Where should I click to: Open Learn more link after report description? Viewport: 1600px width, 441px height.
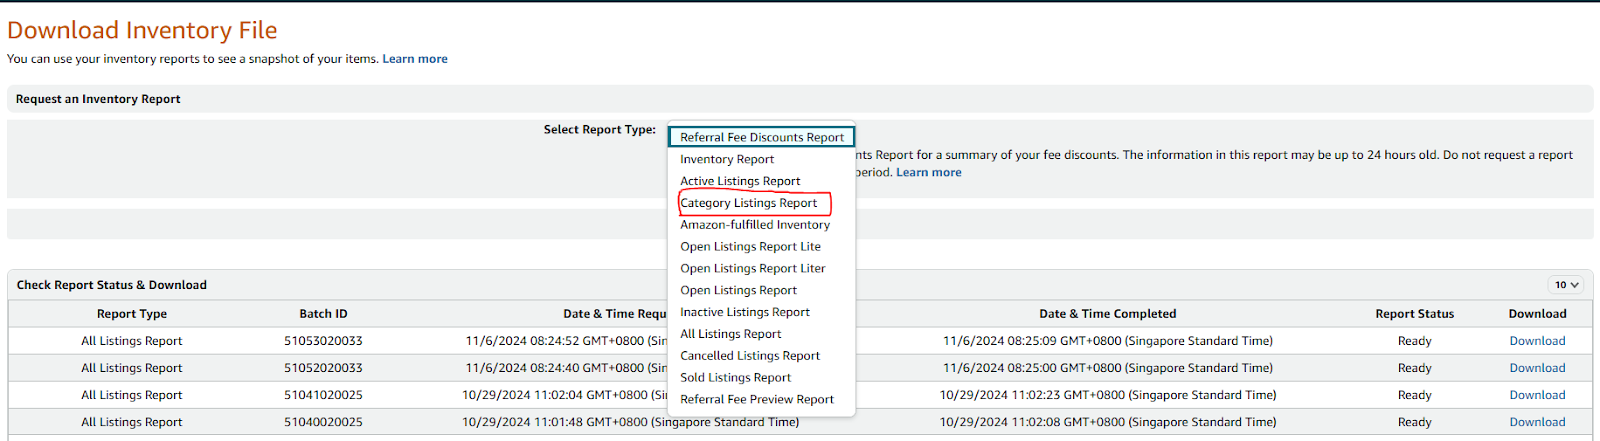coord(929,172)
